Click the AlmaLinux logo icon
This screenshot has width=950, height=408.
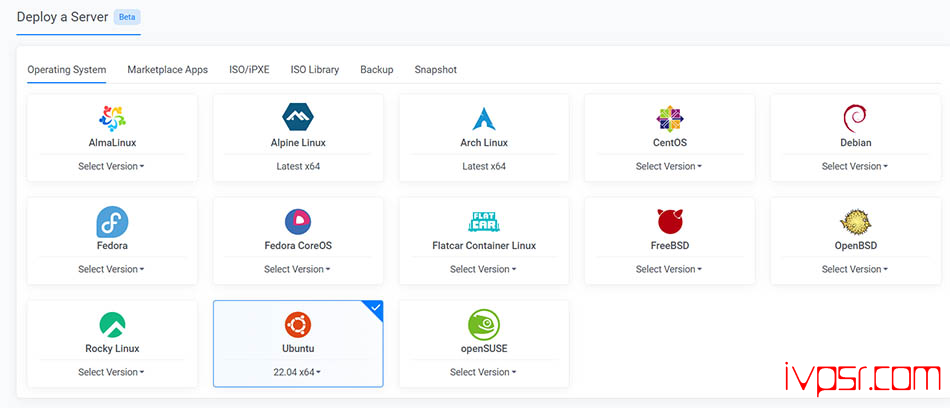[112, 118]
